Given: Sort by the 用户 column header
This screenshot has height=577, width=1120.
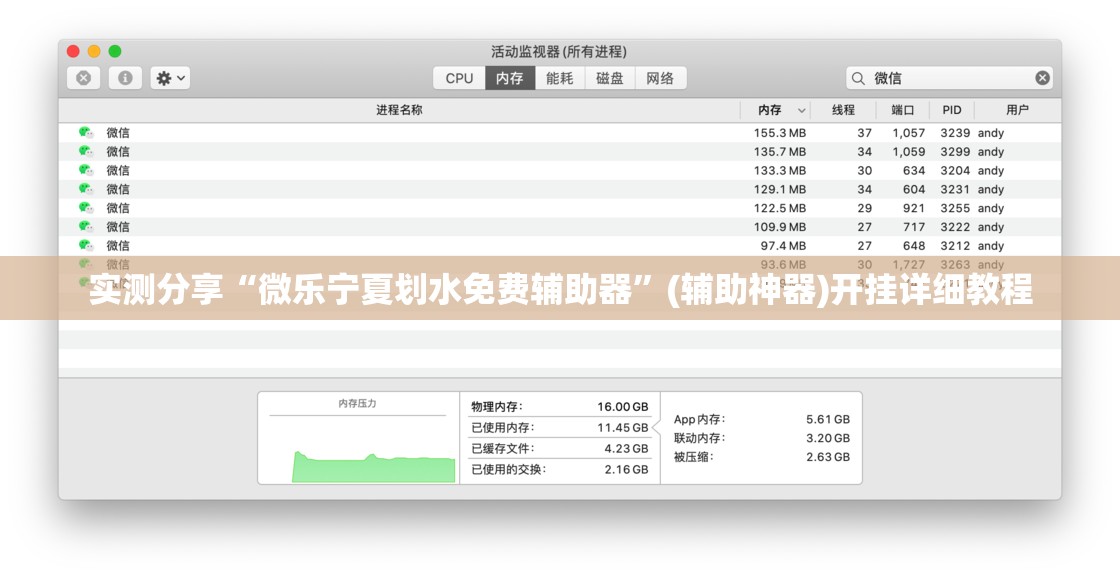Looking at the screenshot, I should click(1017, 110).
